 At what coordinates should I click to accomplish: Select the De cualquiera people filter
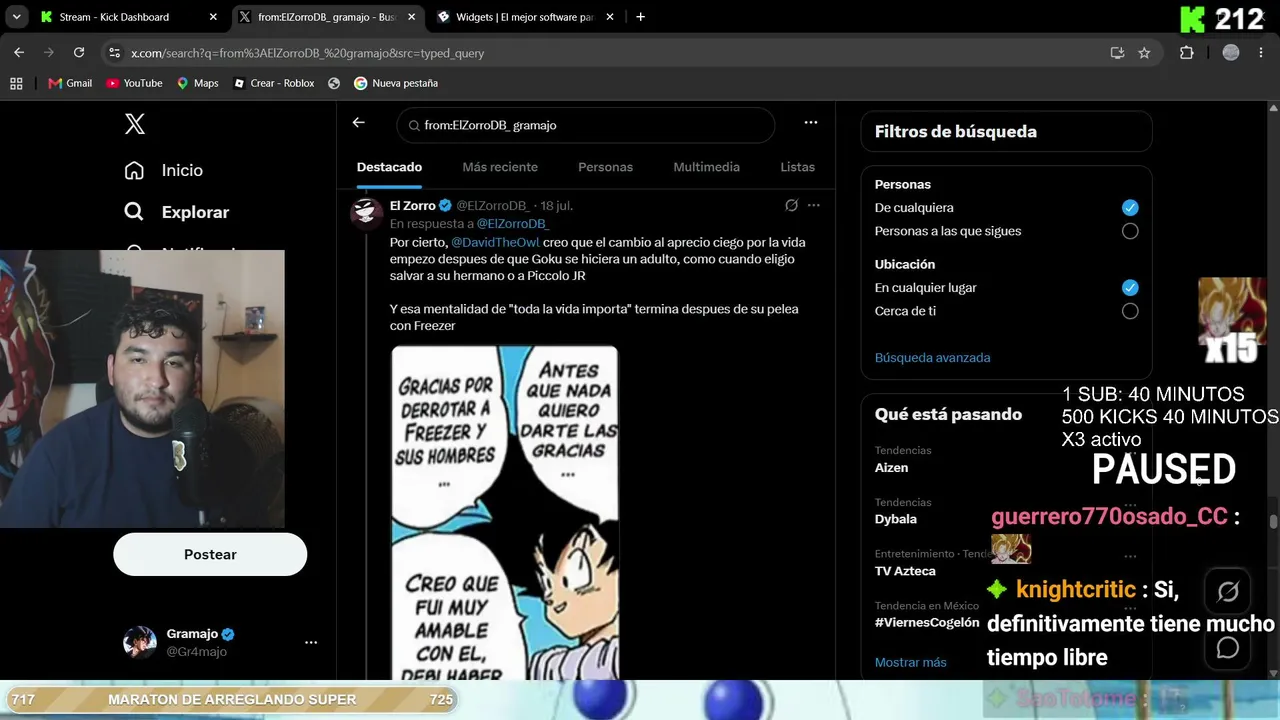(1130, 208)
